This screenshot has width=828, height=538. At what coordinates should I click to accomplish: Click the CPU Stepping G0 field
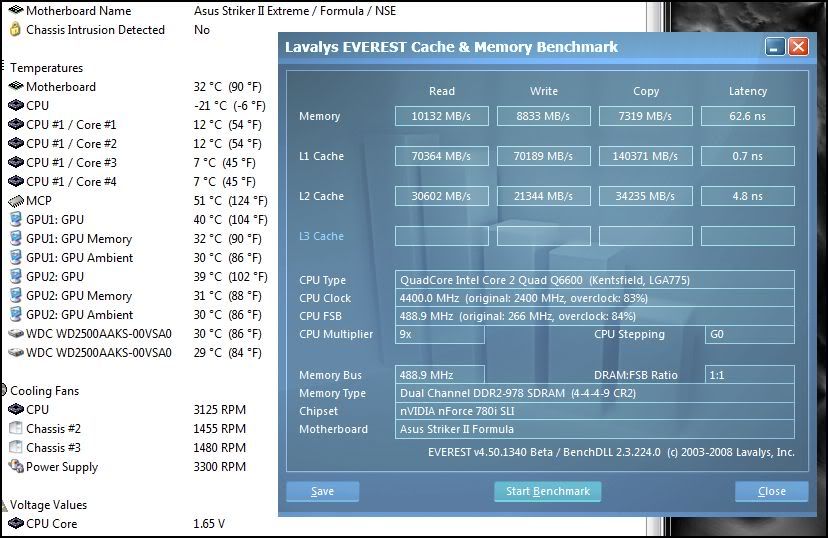(x=749, y=334)
